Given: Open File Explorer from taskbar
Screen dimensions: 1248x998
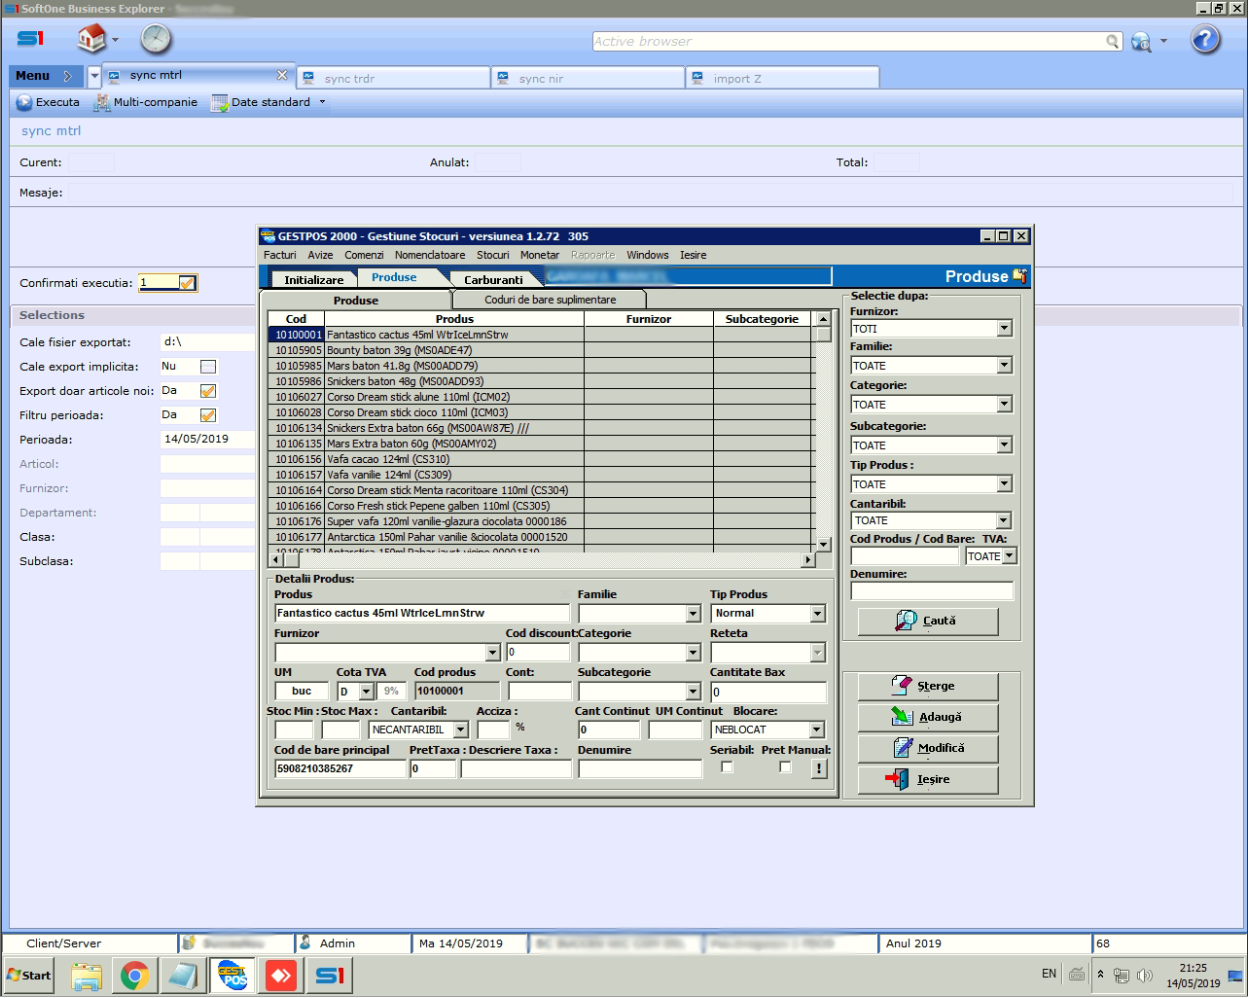Looking at the screenshot, I should point(87,976).
